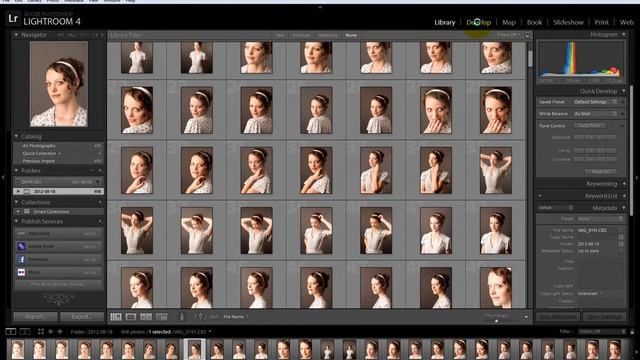Click the Import button
Viewport: 640px width, 360px height.
[x=35, y=317]
